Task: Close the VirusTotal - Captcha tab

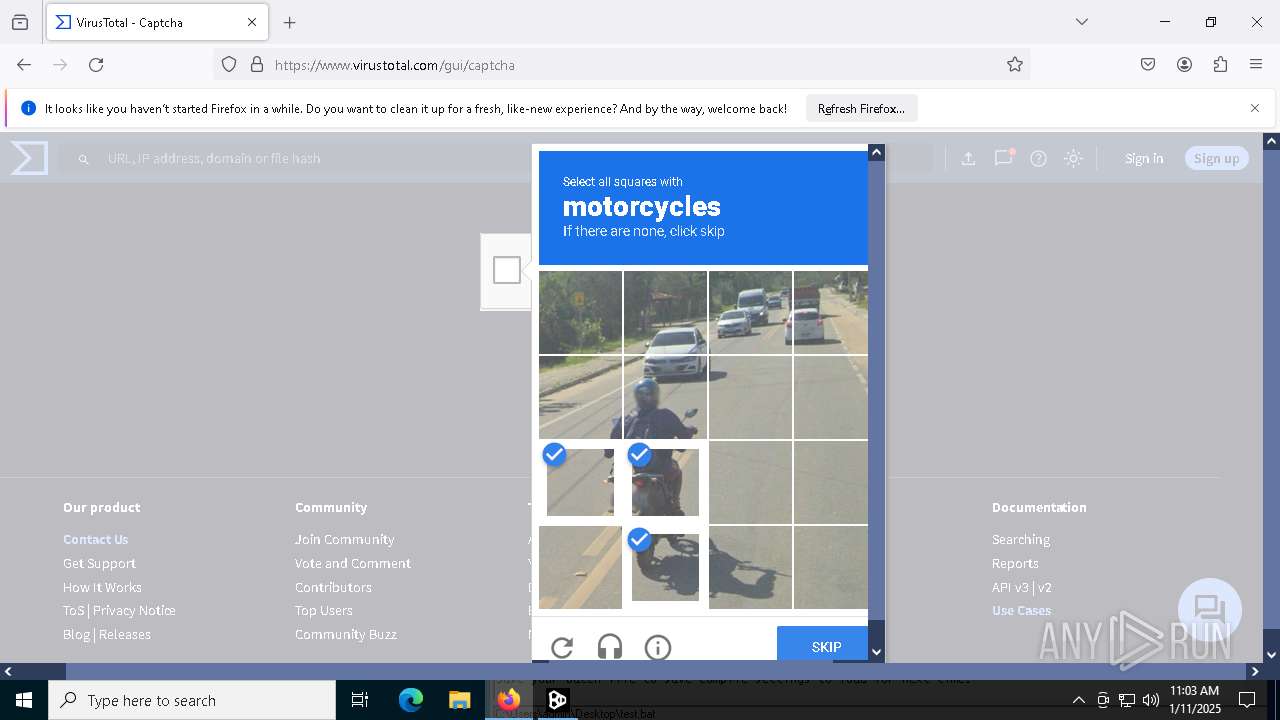Action: click(252, 22)
